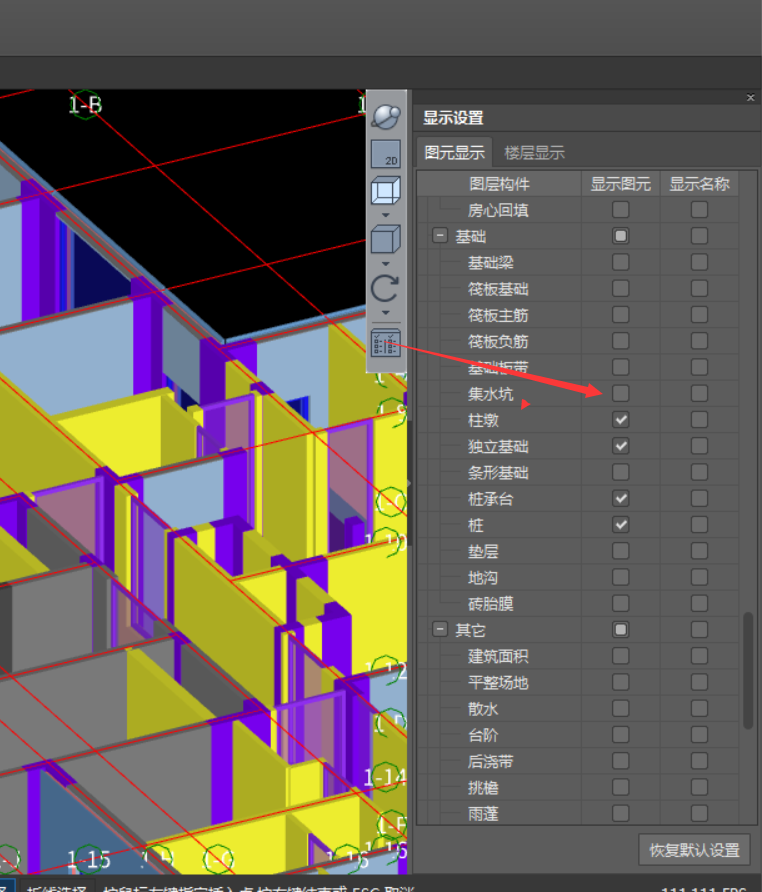Click the rotate view arrow icon

point(385,289)
